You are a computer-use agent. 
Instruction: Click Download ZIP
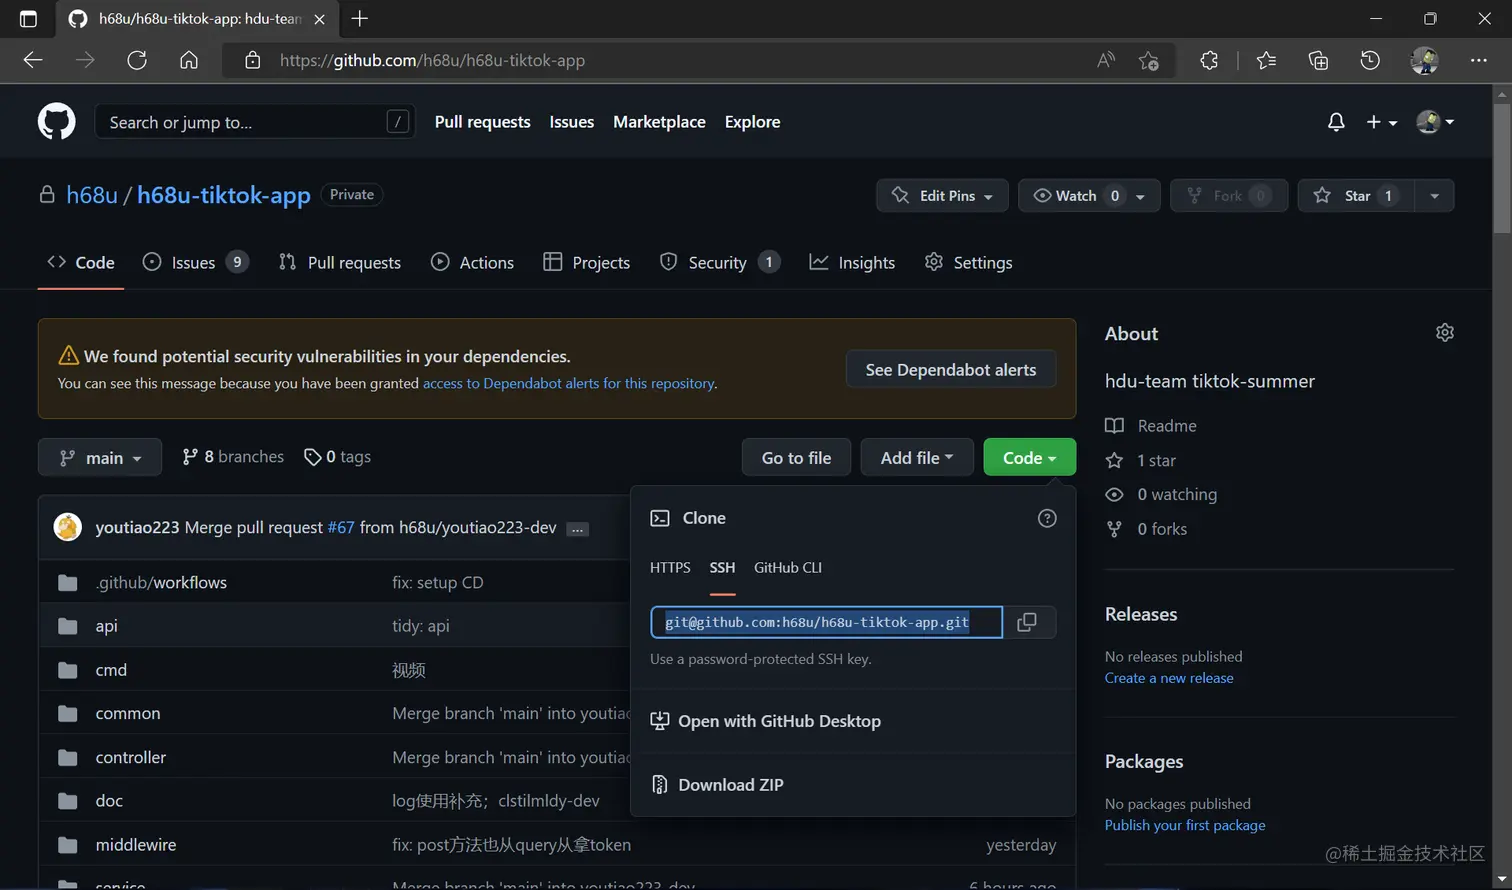[x=717, y=785]
